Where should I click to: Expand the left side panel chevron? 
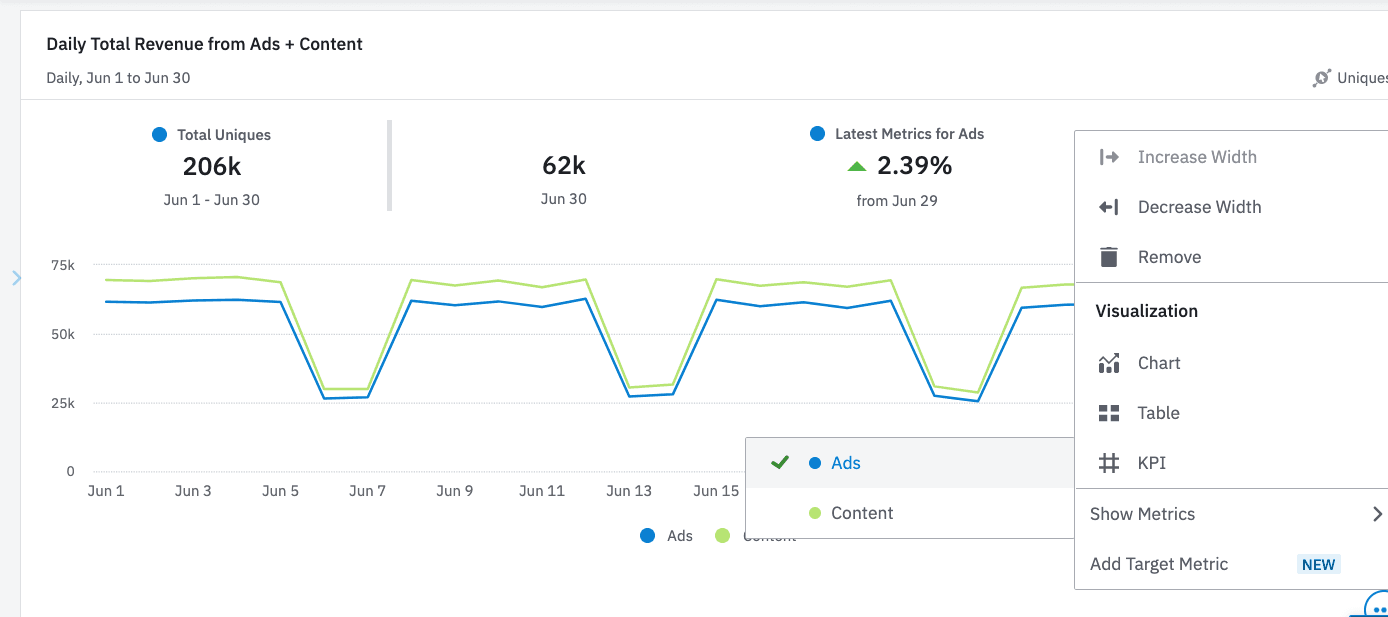point(15,278)
